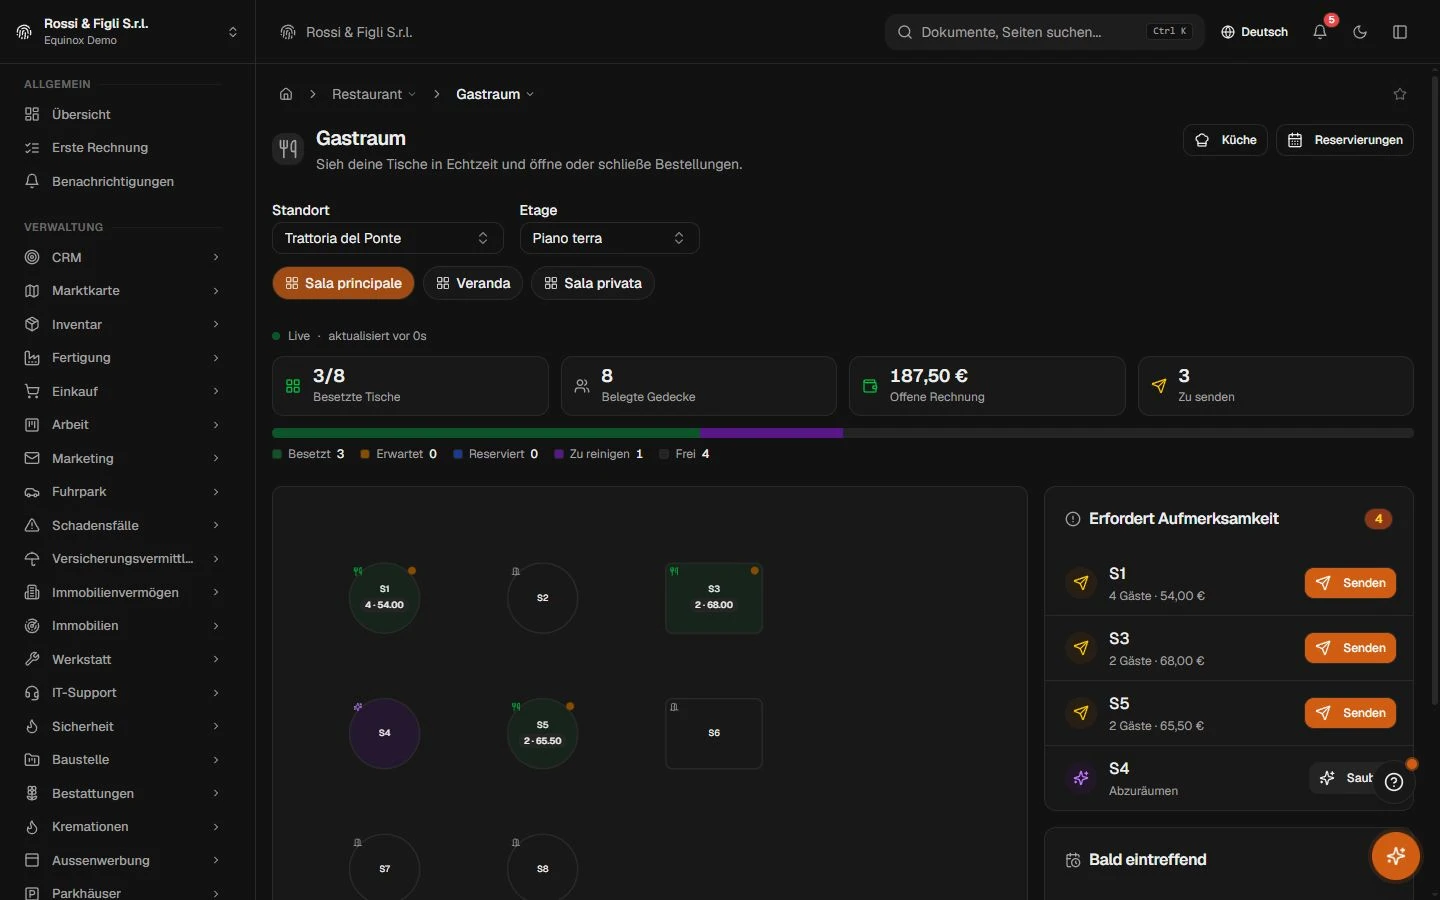Toggle dark mode moon icon
Screen dimensions: 1440x900
(x=1360, y=32)
